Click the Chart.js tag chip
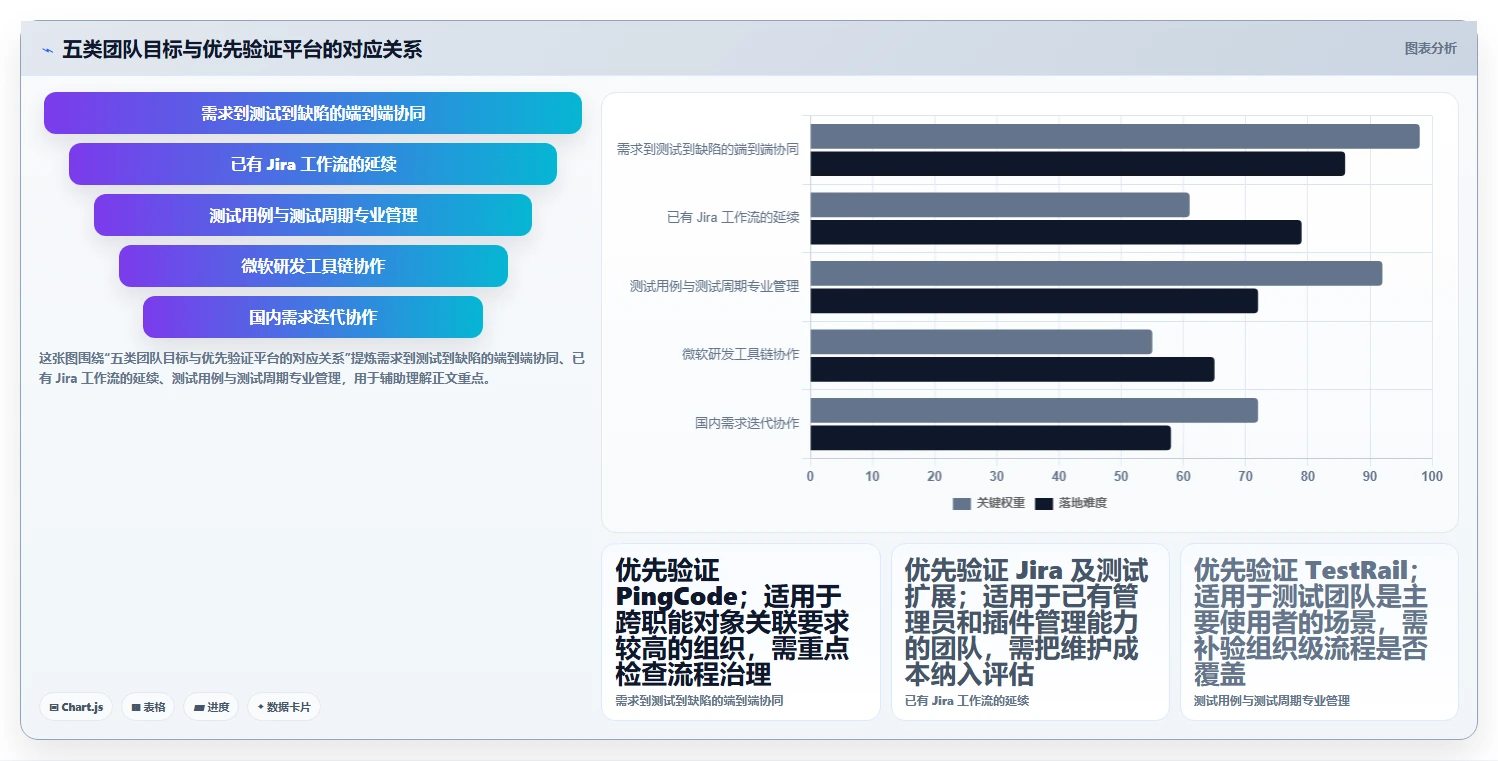Image resolution: width=1498 pixels, height=761 pixels. [76, 707]
